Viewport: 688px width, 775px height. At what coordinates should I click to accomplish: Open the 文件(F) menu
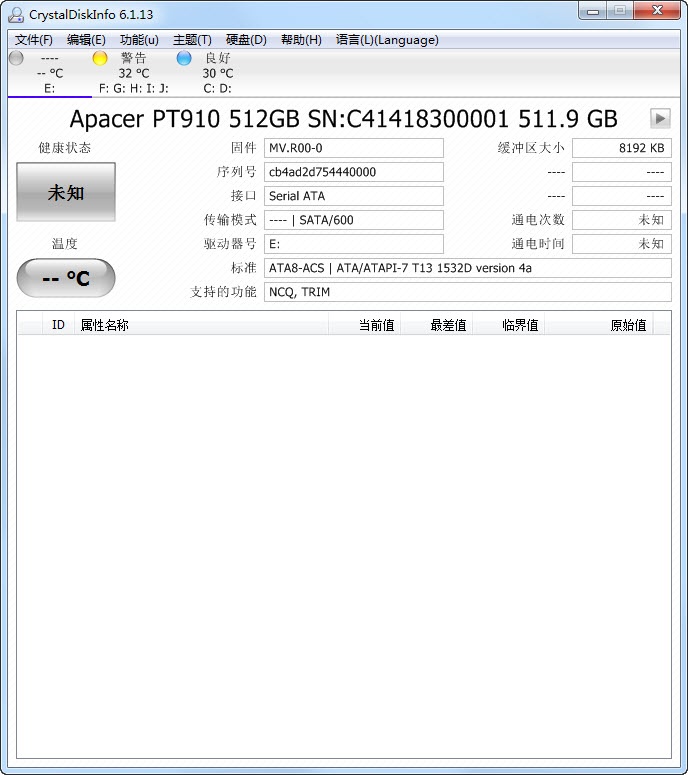[x=34, y=40]
